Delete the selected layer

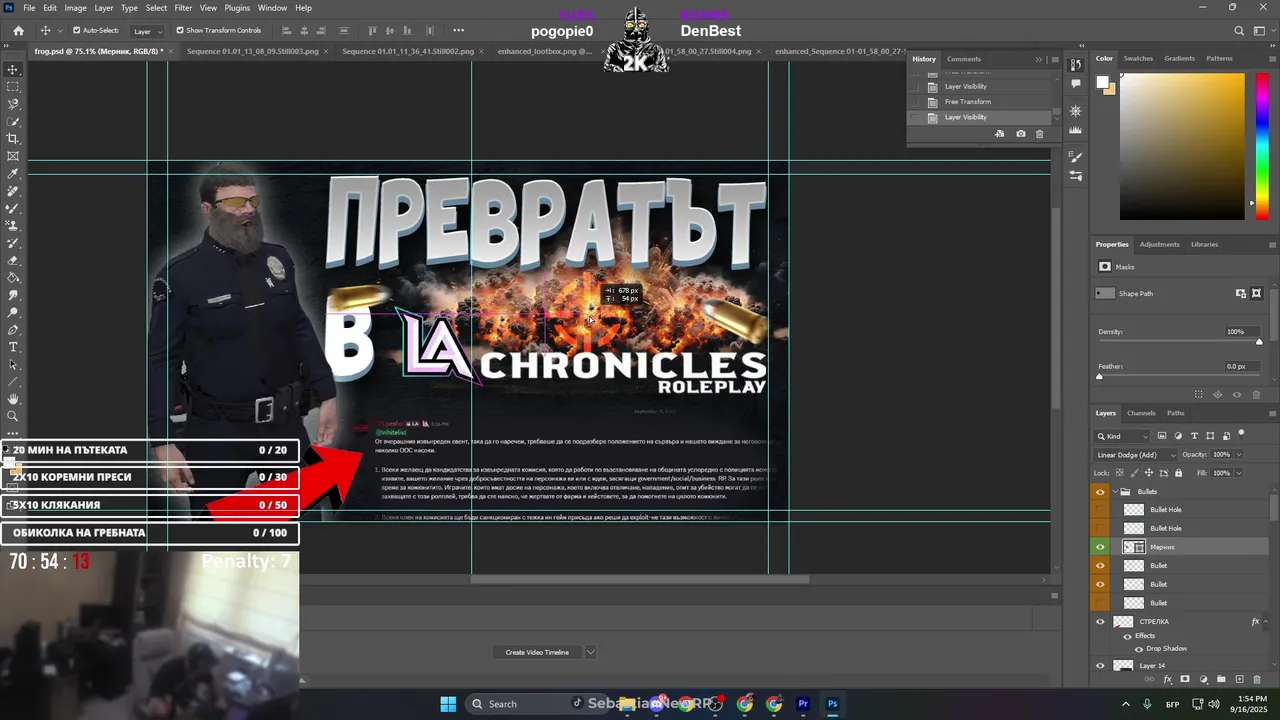1257,680
